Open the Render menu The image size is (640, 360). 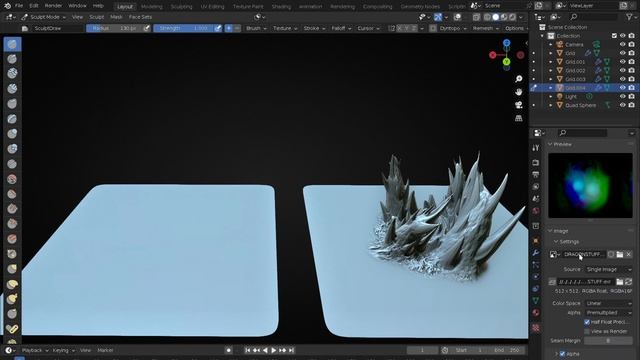(x=53, y=6)
